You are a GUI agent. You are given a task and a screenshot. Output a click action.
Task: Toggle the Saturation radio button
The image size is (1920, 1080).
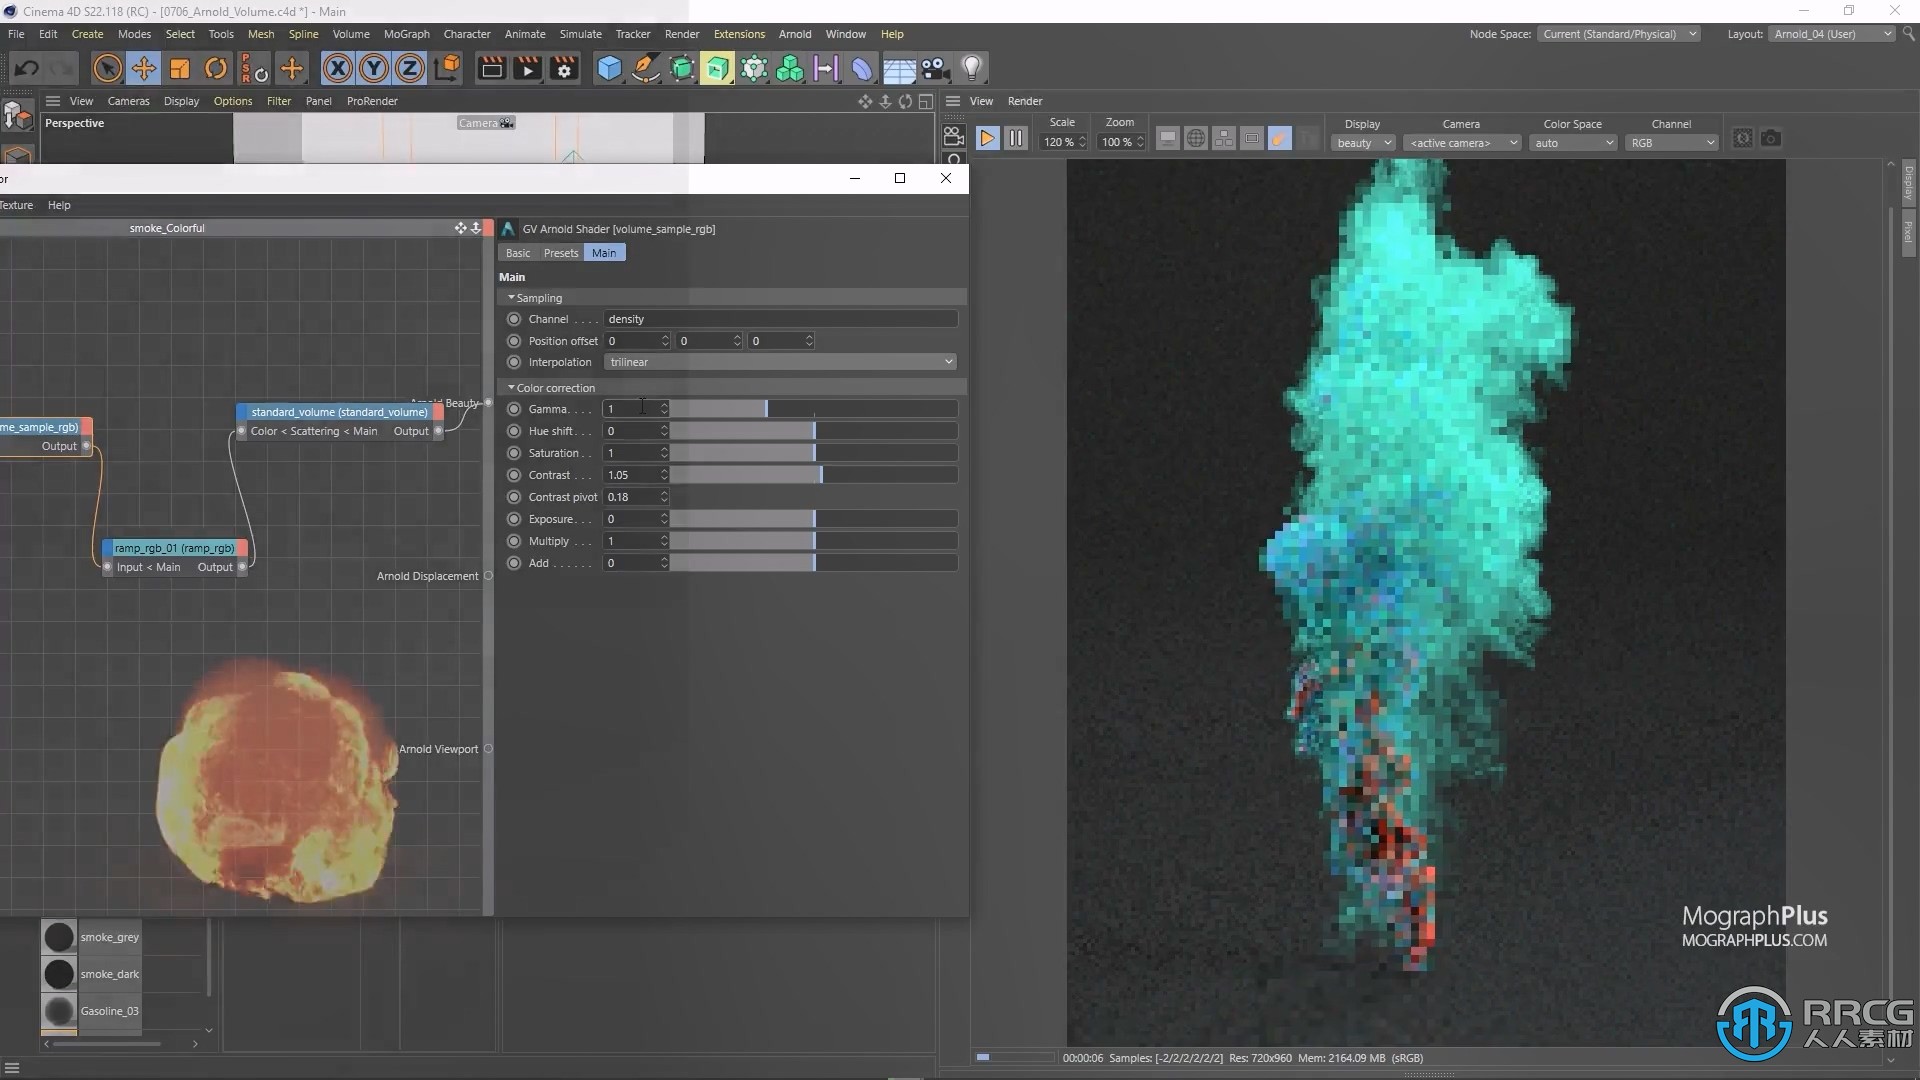tap(514, 452)
